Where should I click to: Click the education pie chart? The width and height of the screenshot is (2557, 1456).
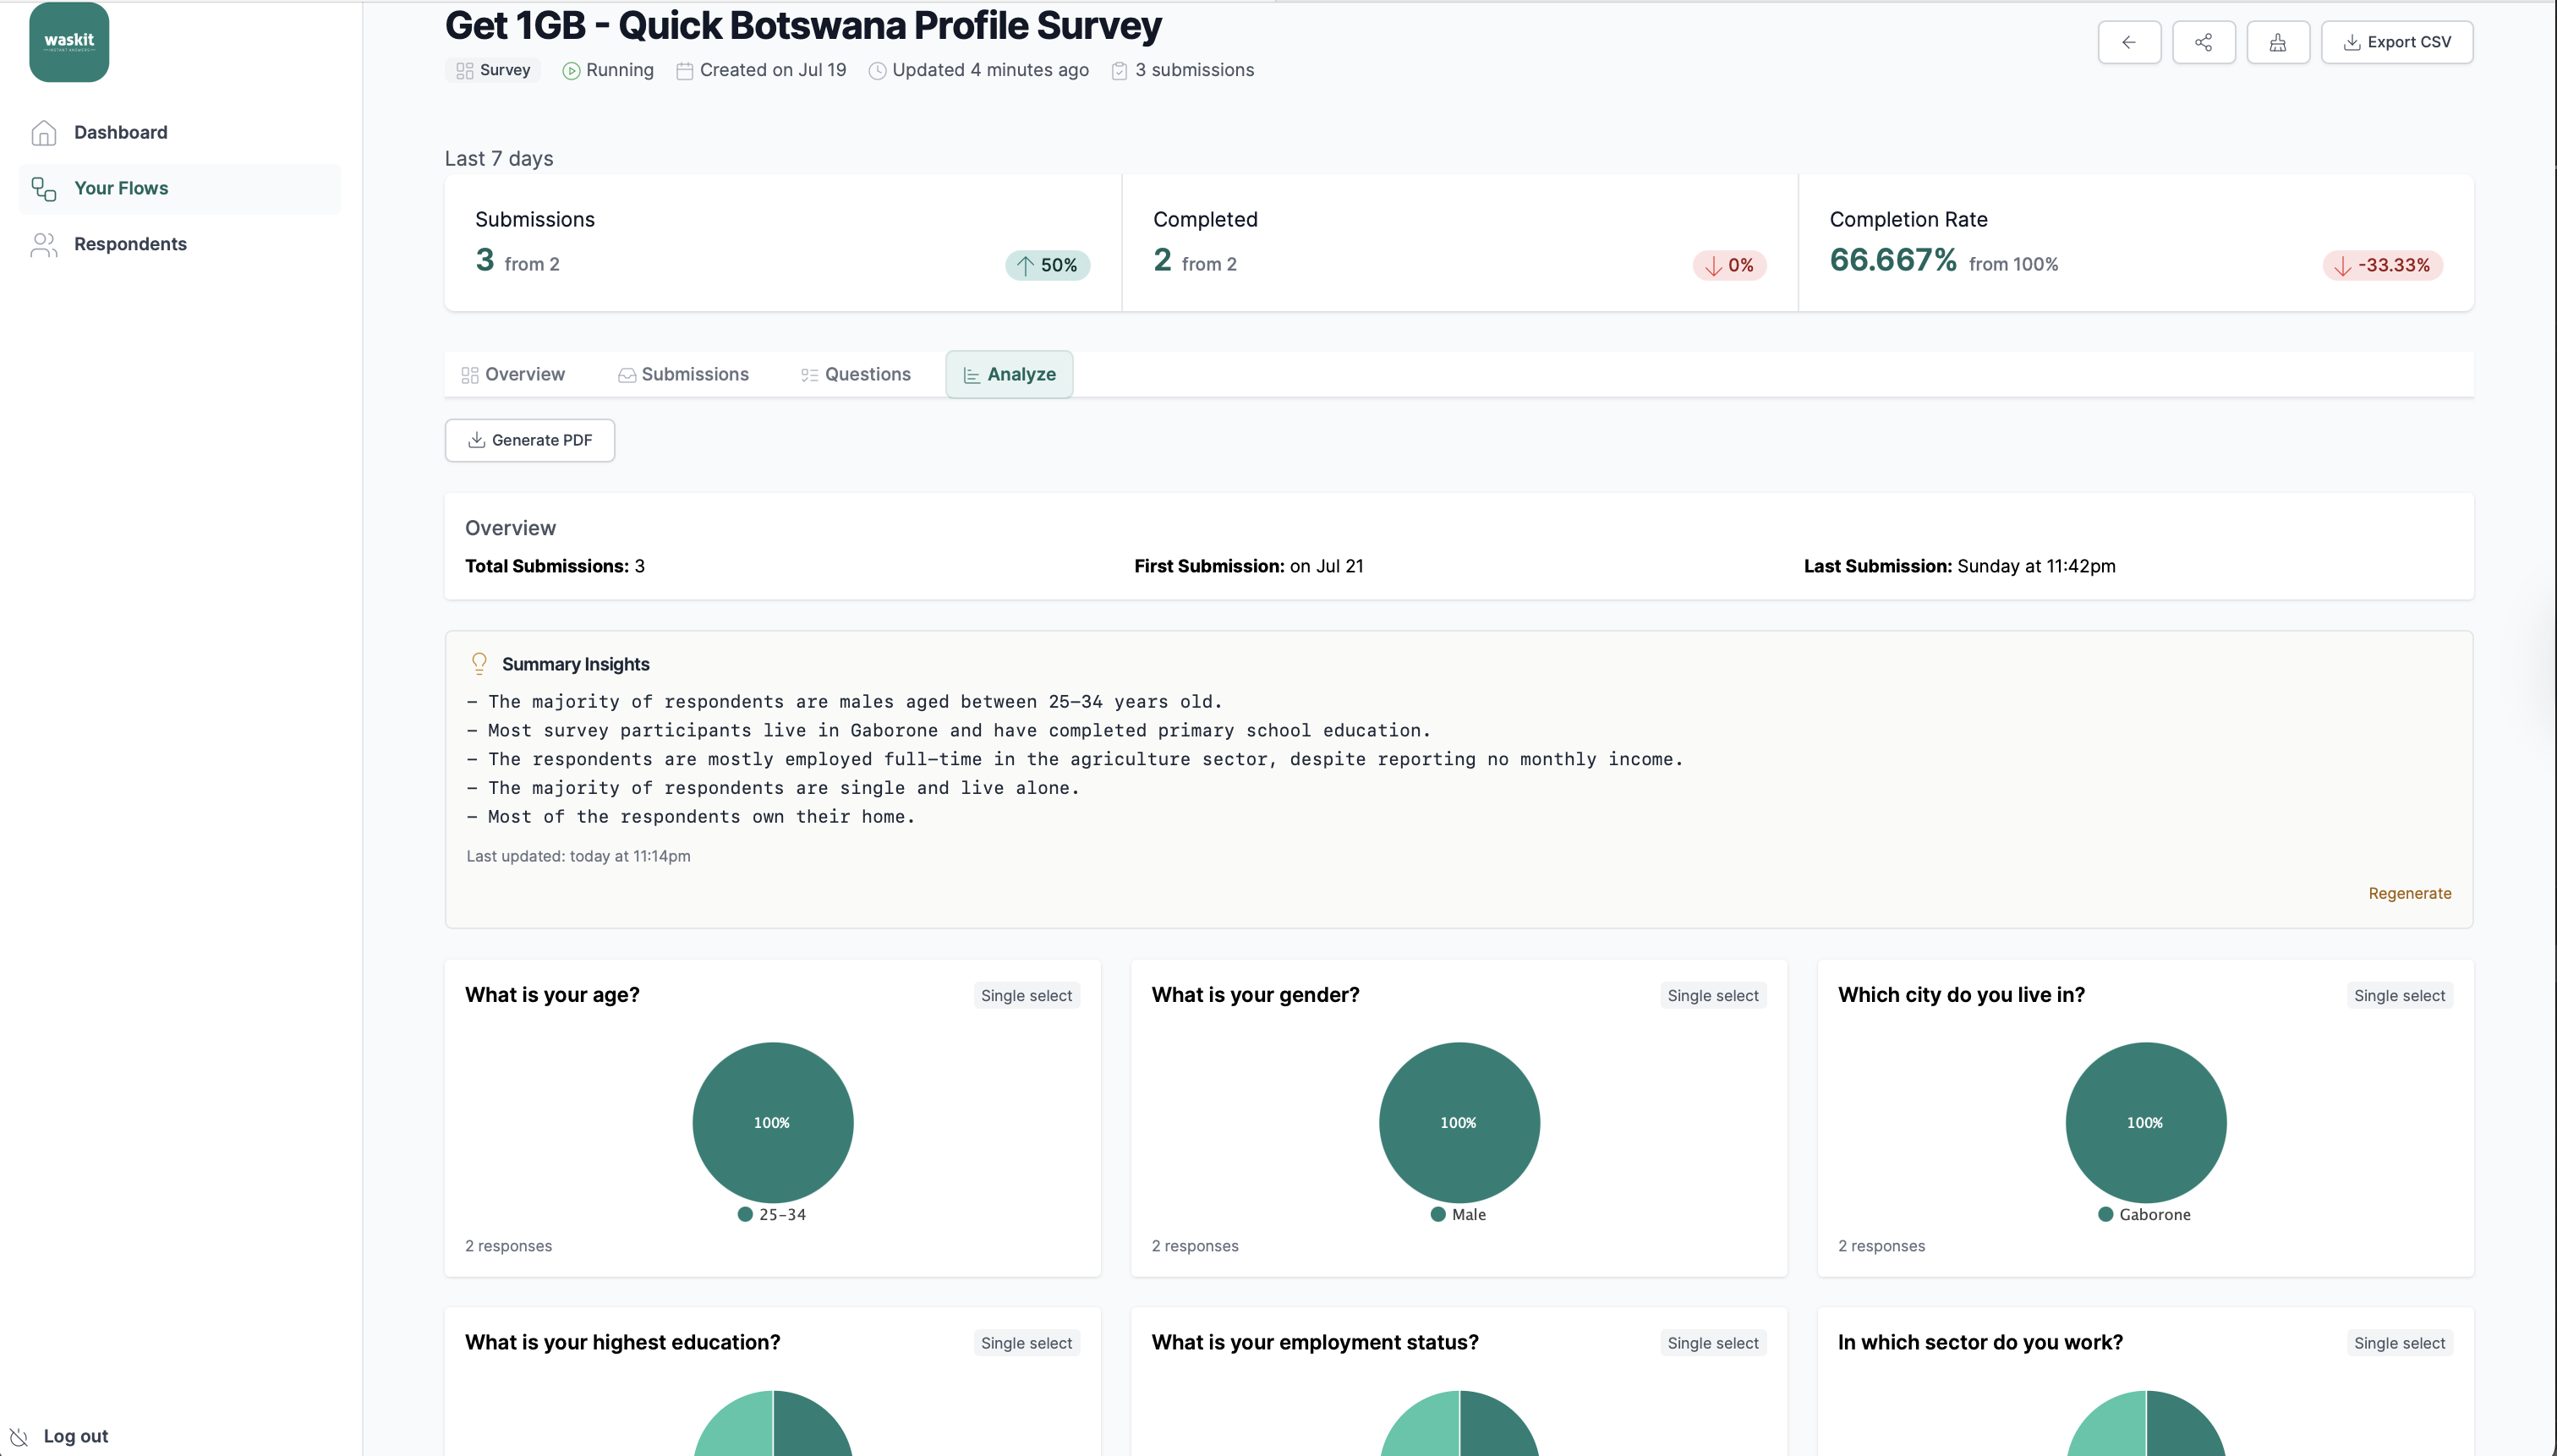(x=773, y=1424)
